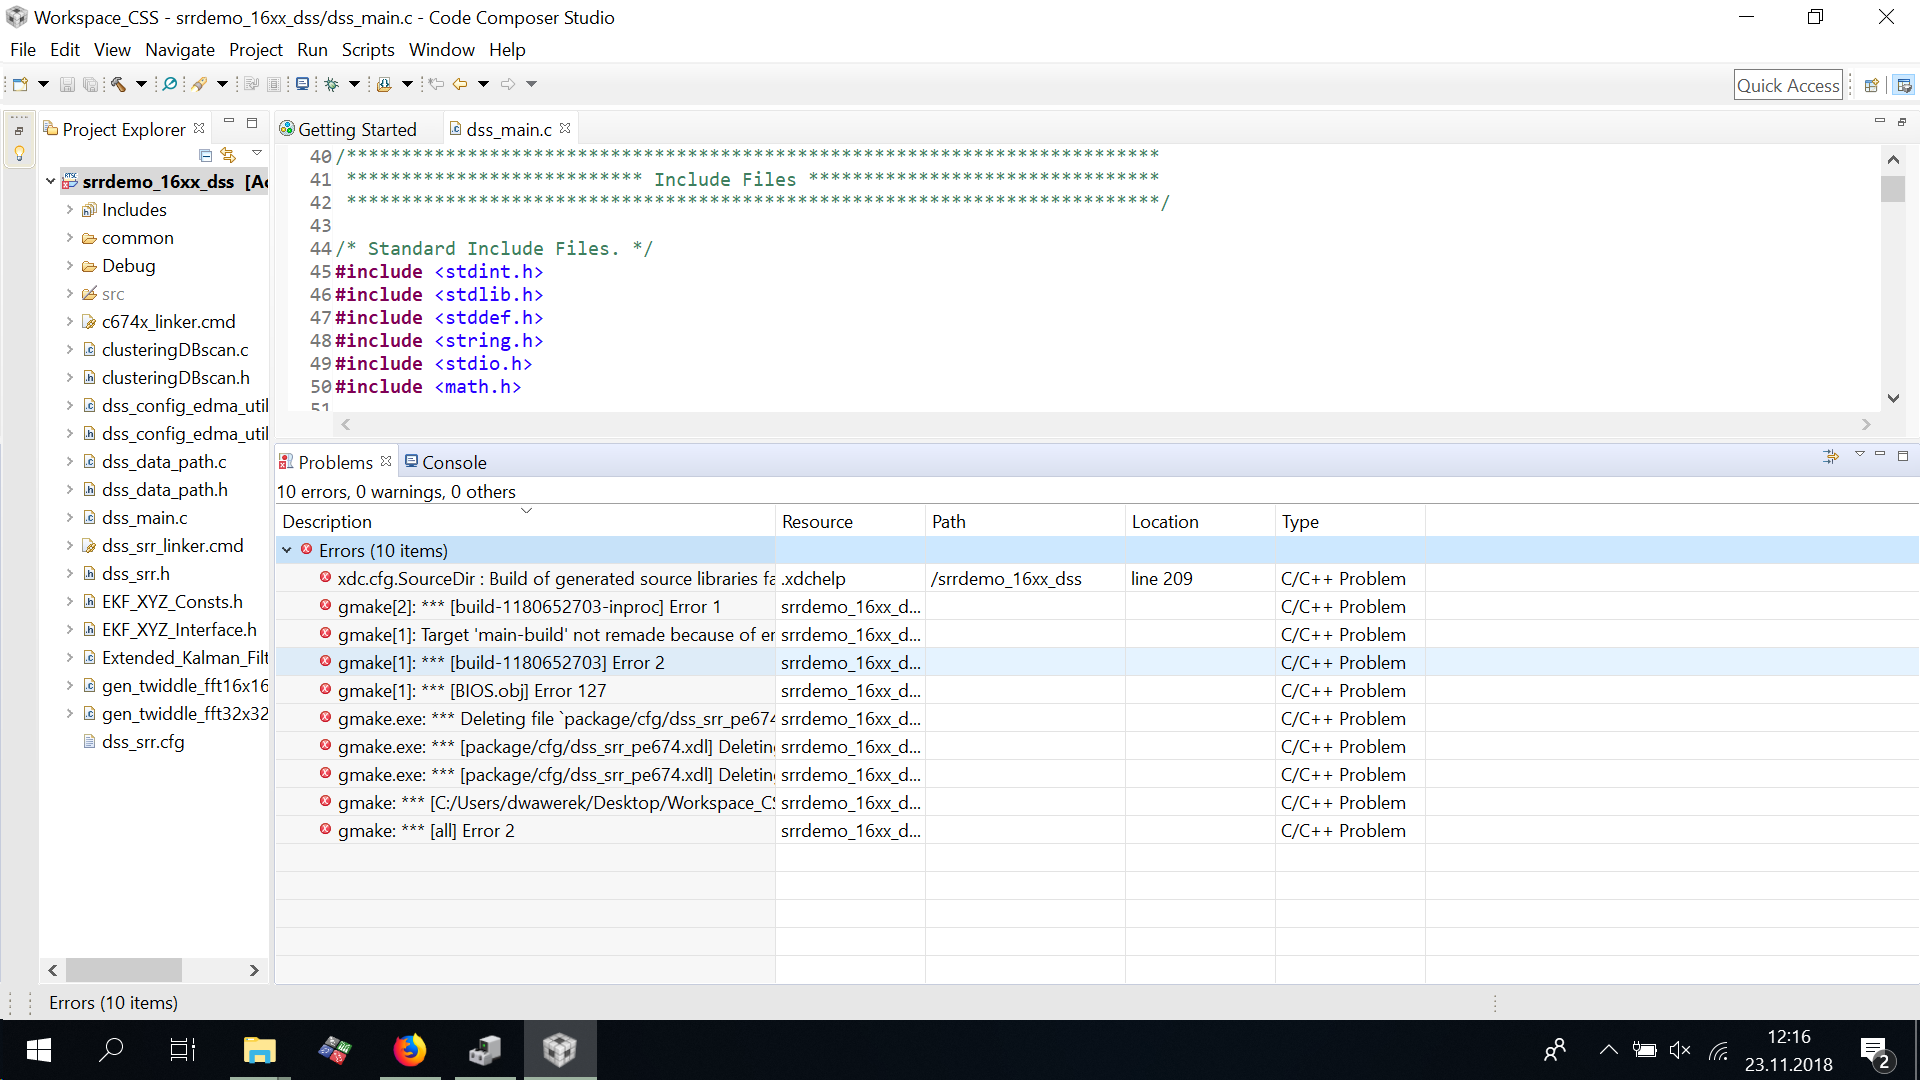Image resolution: width=1920 pixels, height=1080 pixels.
Task: Click Collapse All in Project Explorer
Action: click(205, 155)
